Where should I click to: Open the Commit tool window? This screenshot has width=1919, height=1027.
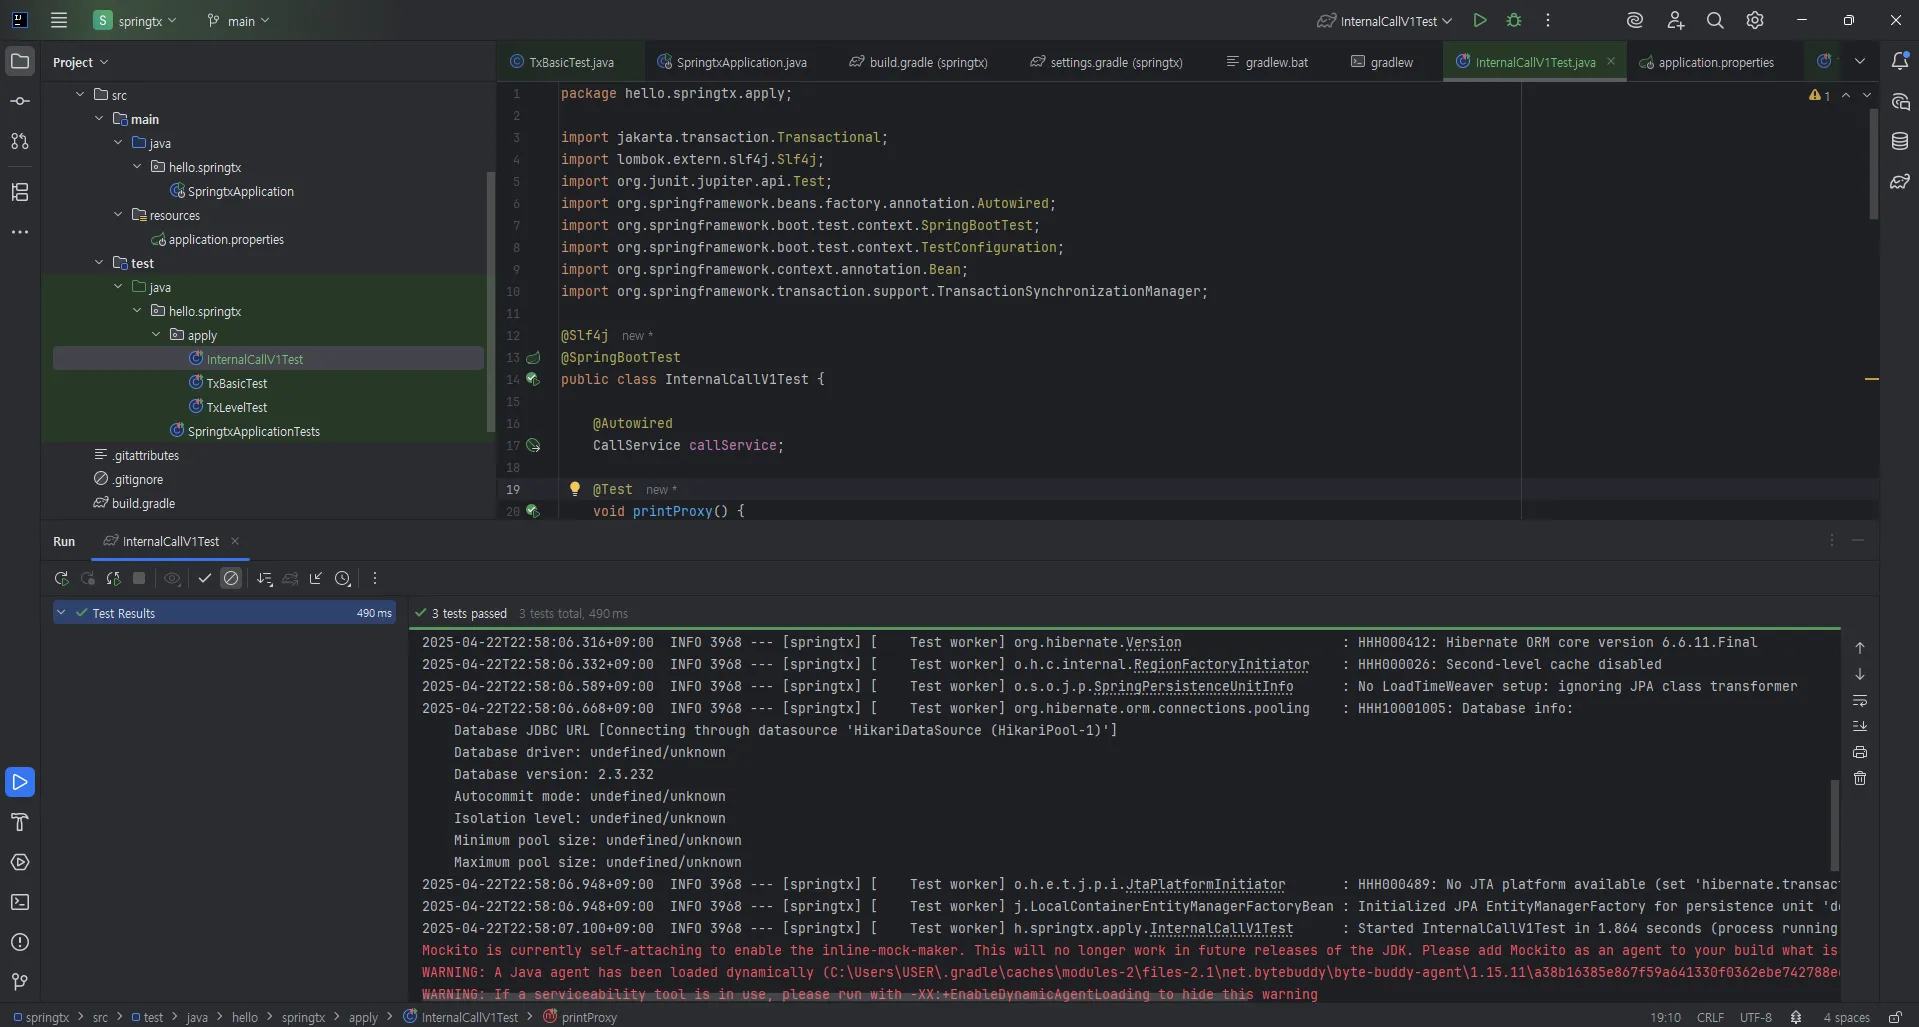click(x=20, y=101)
